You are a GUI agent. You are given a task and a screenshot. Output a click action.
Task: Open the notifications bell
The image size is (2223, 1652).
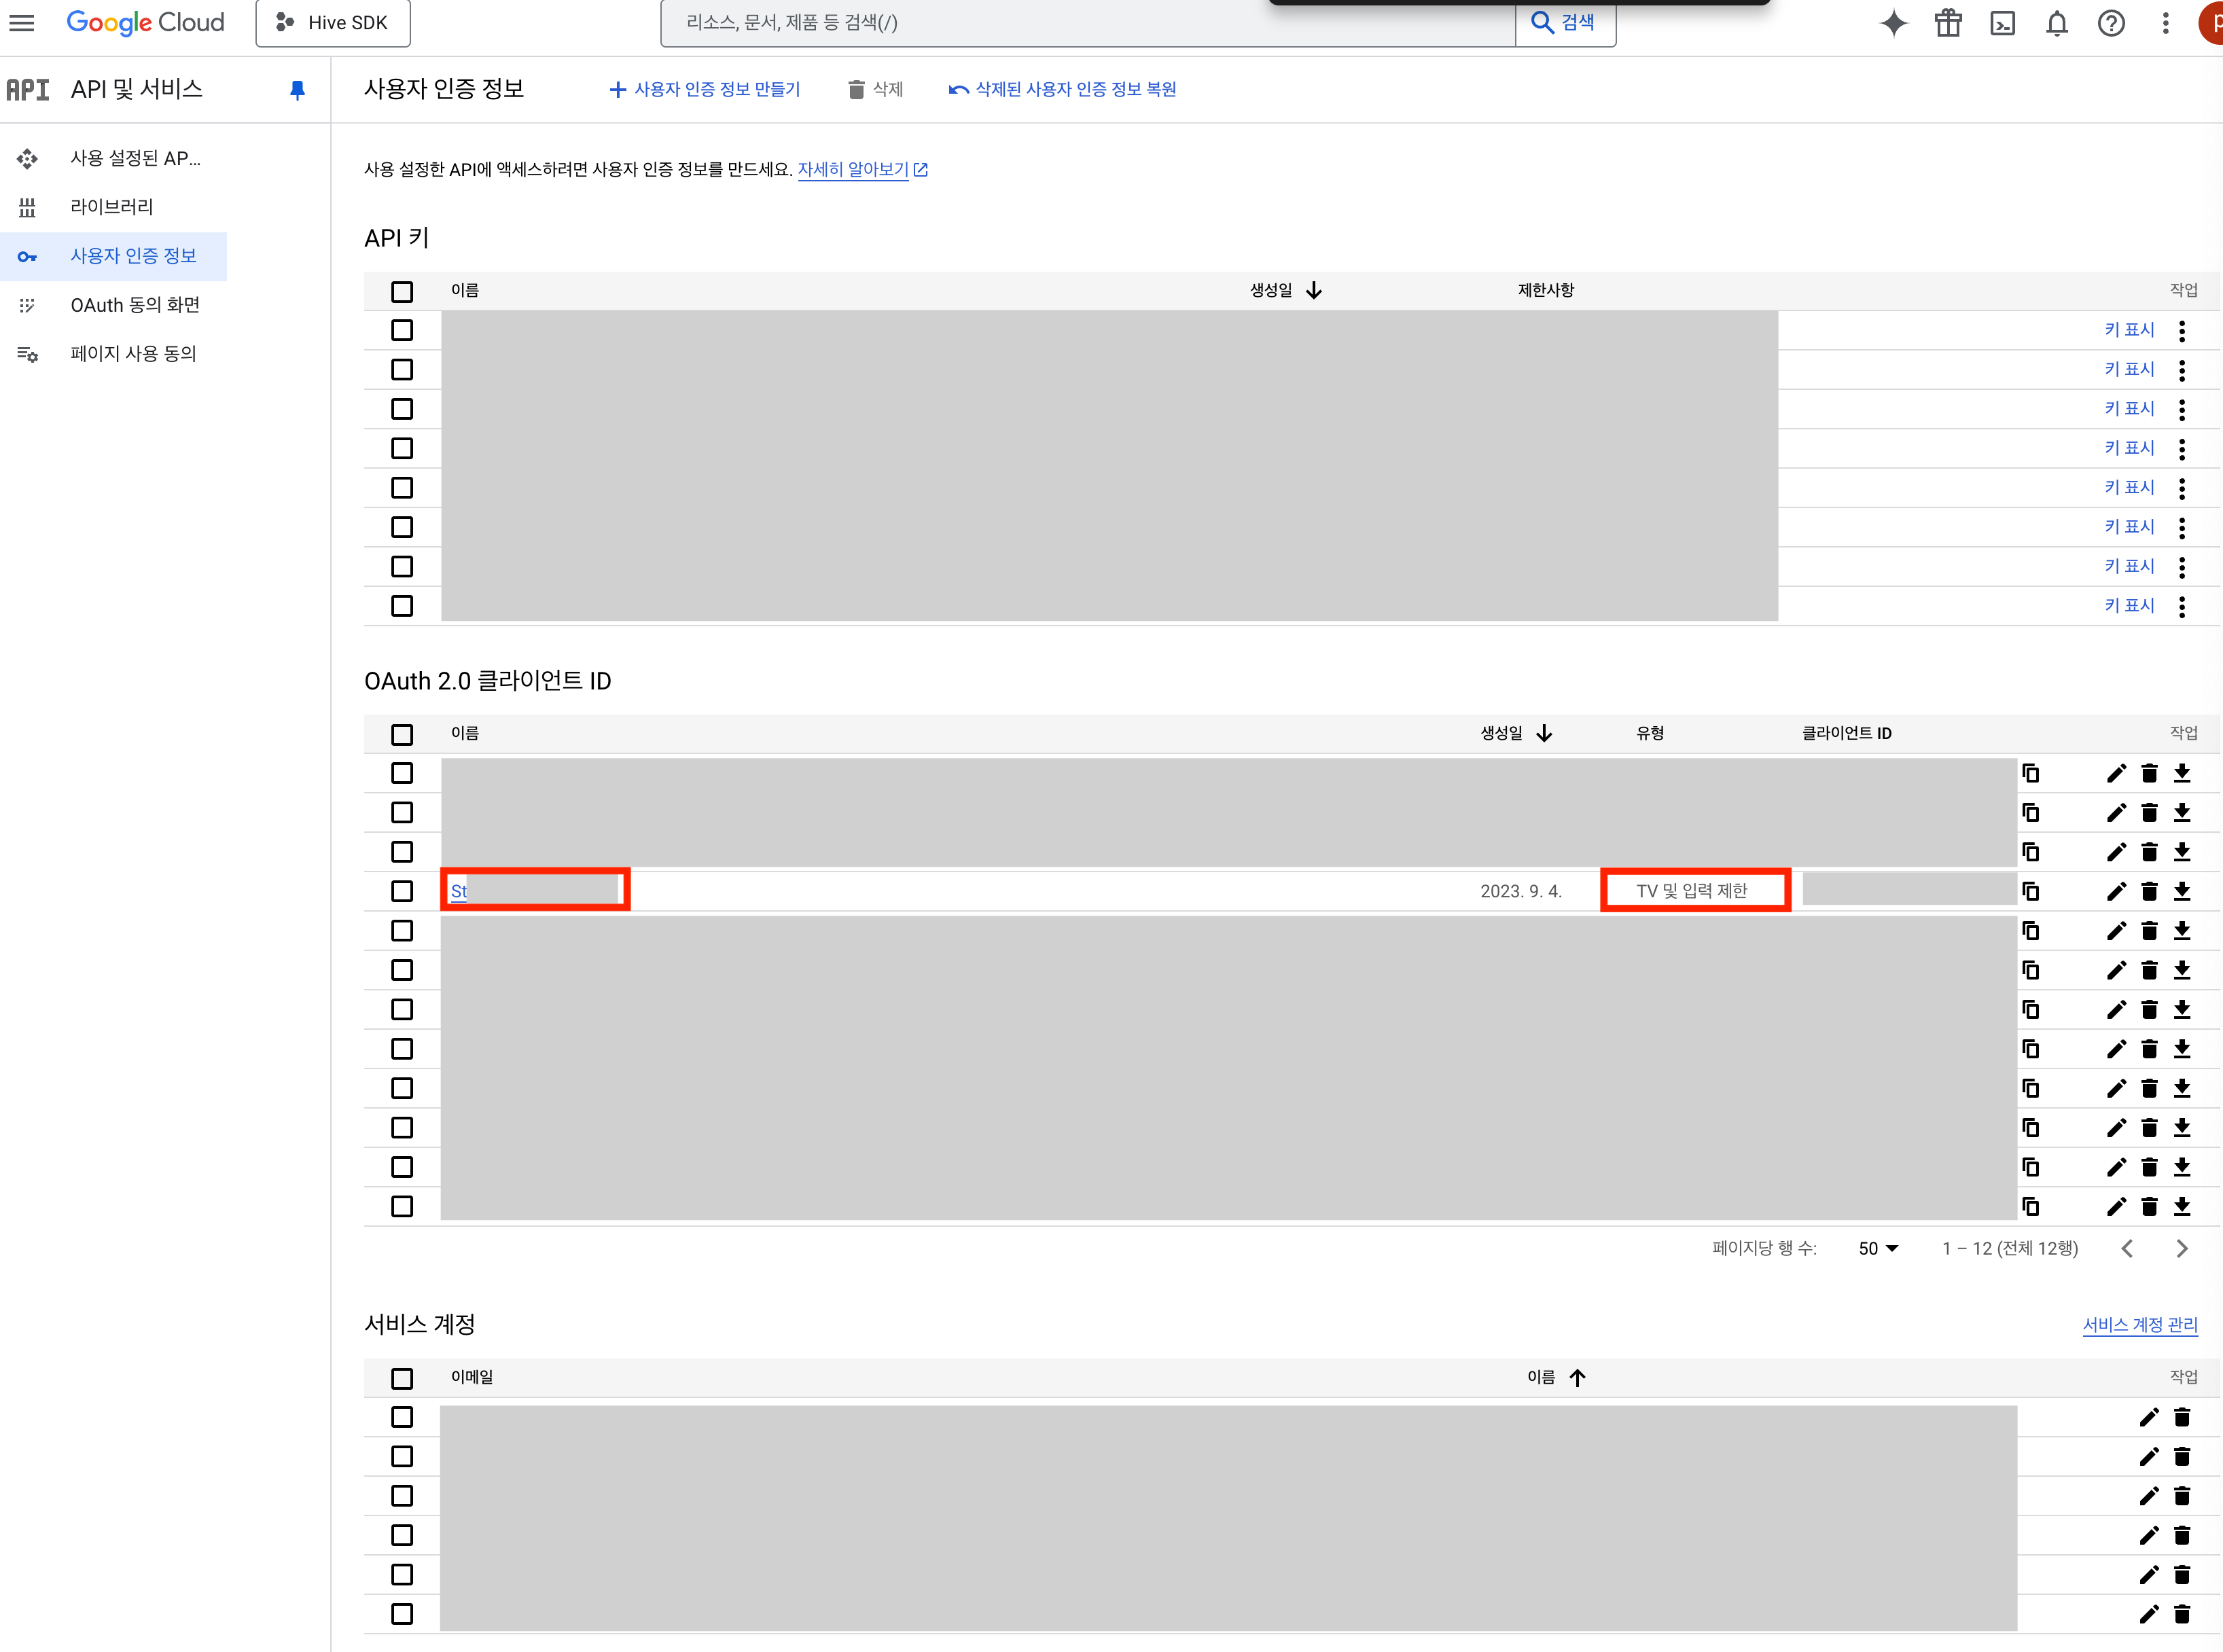[2056, 23]
